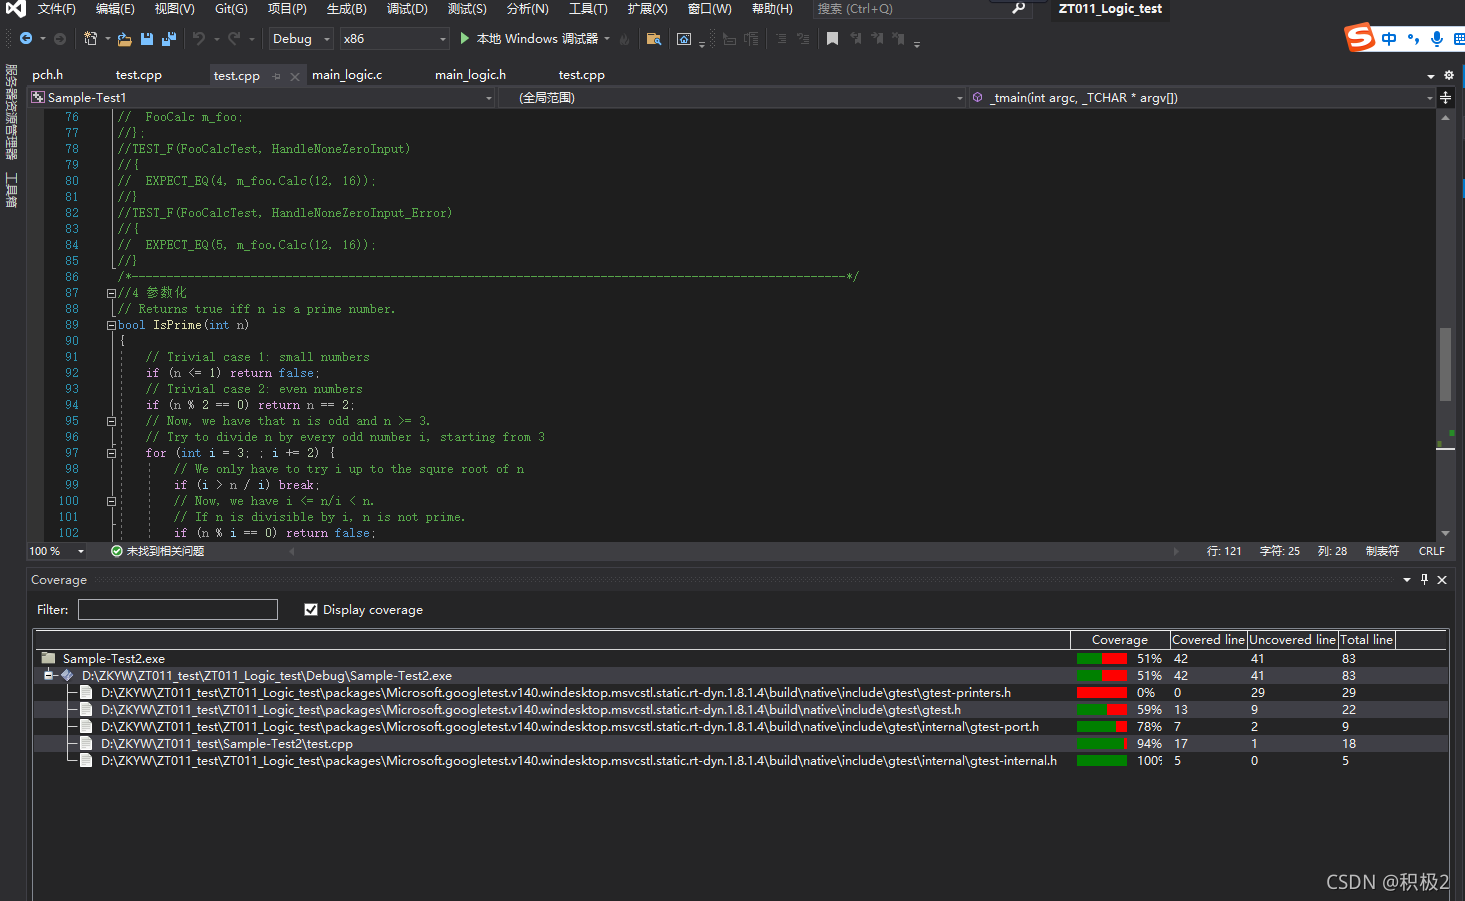The image size is (1465, 901).
Task: Open the Git(G) menu
Action: 231,8
